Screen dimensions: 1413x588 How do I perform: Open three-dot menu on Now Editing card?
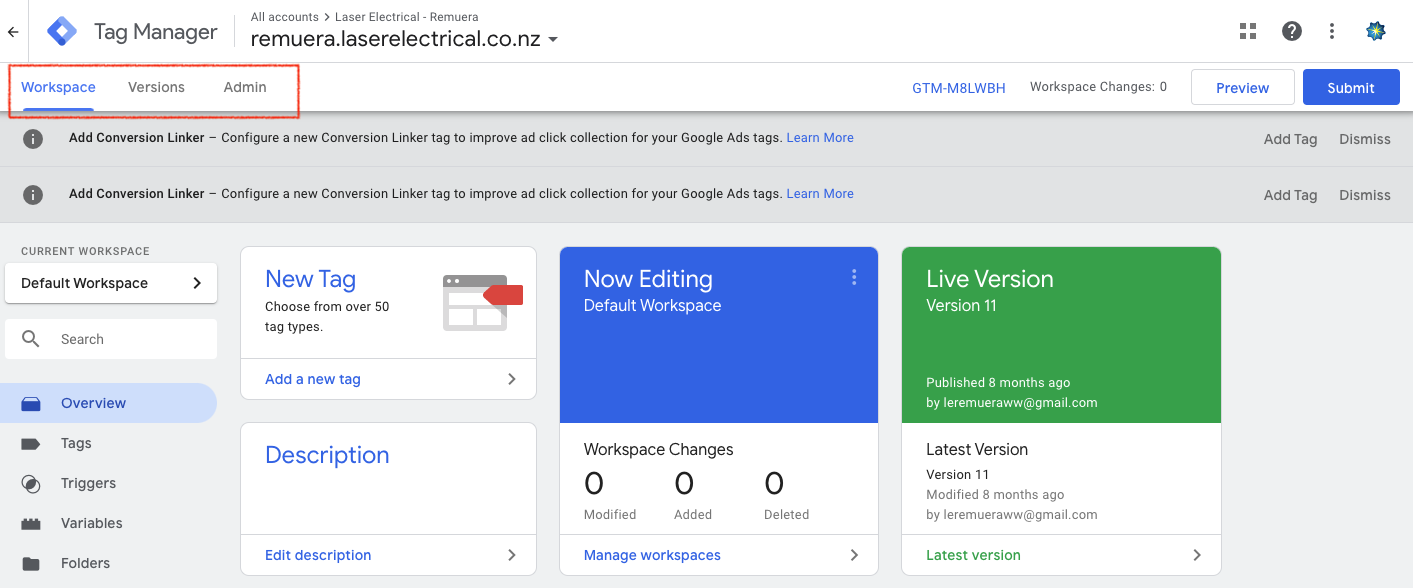click(854, 278)
